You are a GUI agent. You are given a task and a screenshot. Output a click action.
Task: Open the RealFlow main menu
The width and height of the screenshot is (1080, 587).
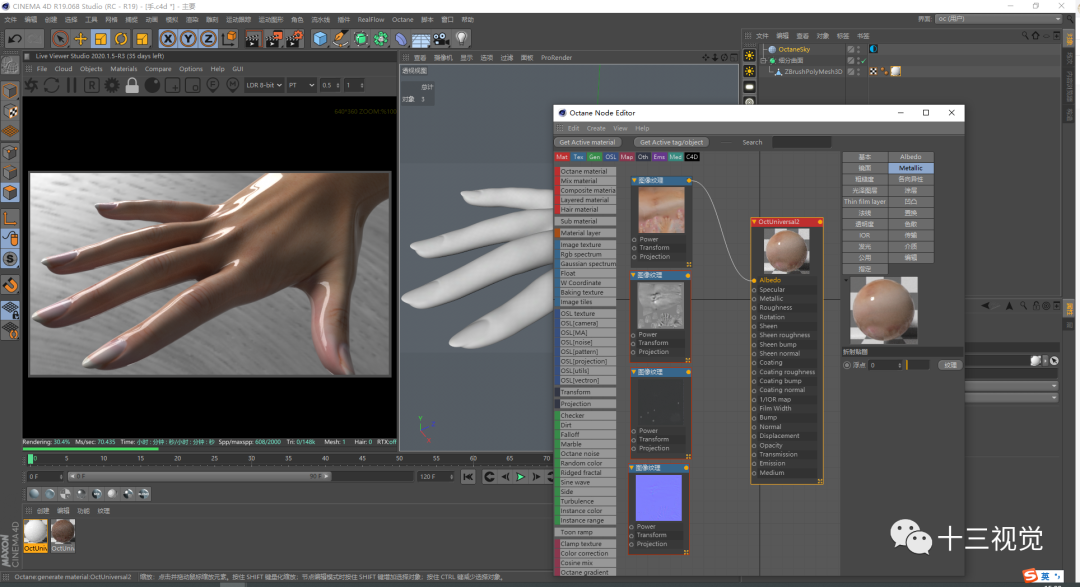click(x=371, y=19)
